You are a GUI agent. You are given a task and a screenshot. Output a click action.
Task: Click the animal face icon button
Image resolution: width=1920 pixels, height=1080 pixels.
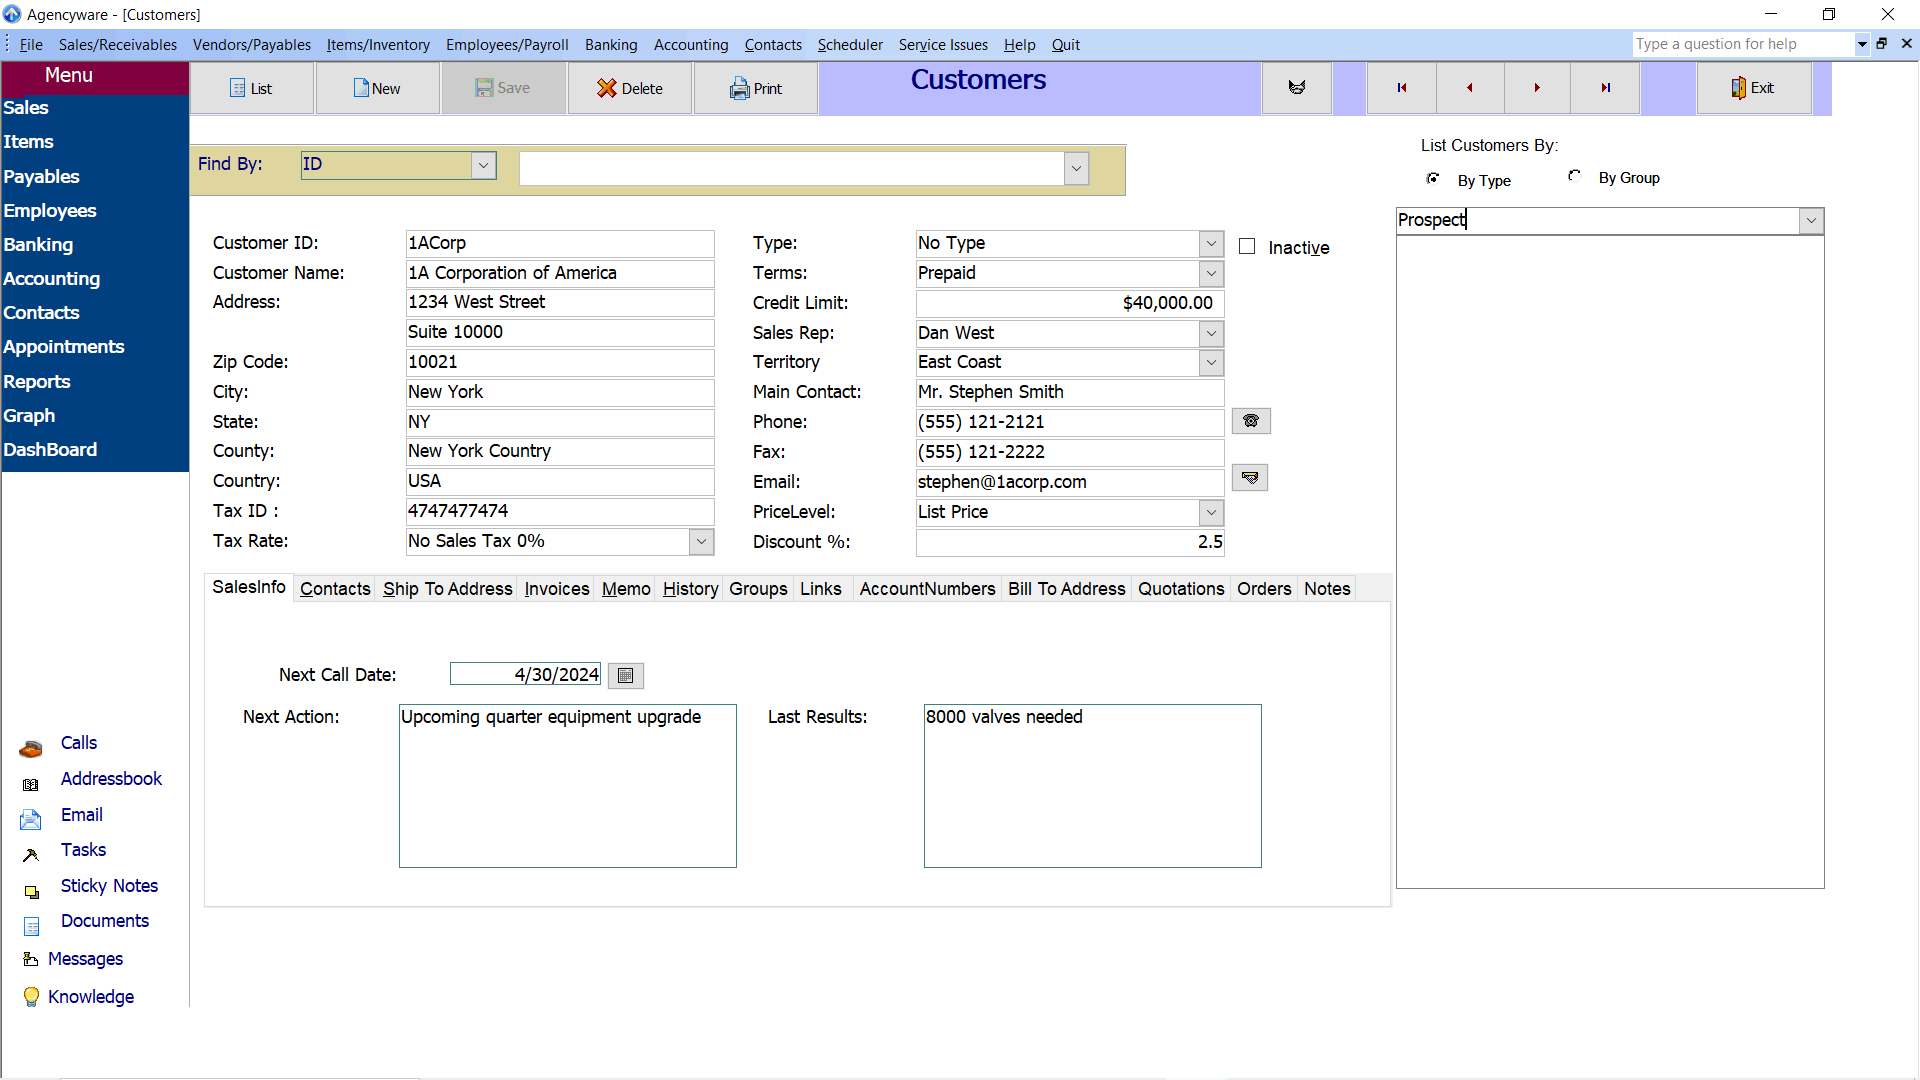[1297, 88]
